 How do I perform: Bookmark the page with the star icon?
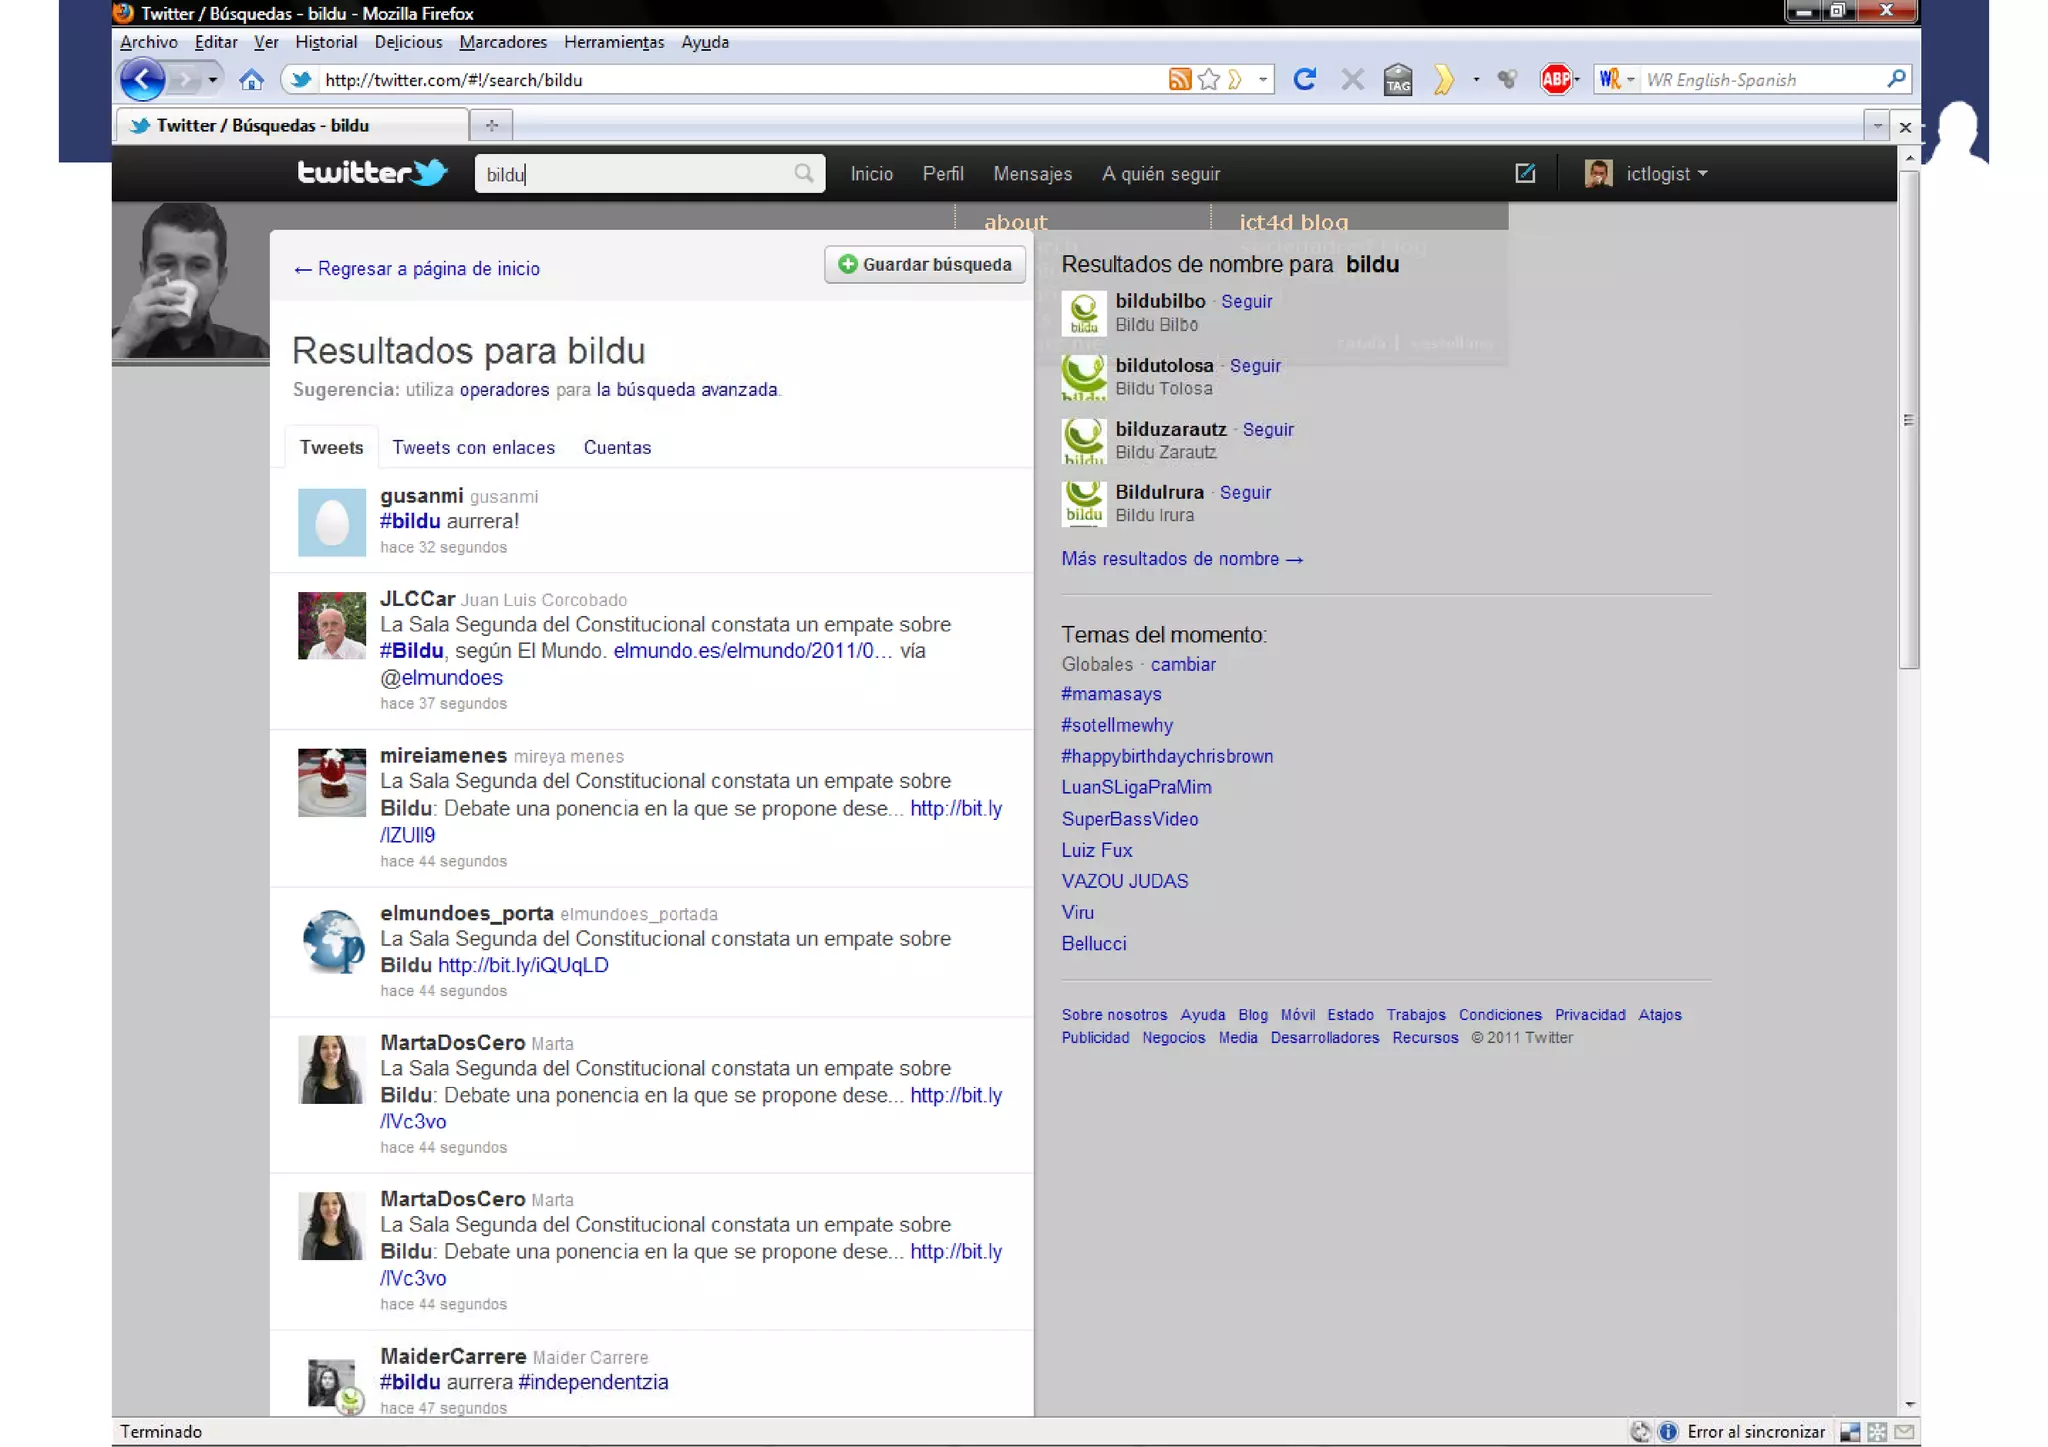[1209, 80]
